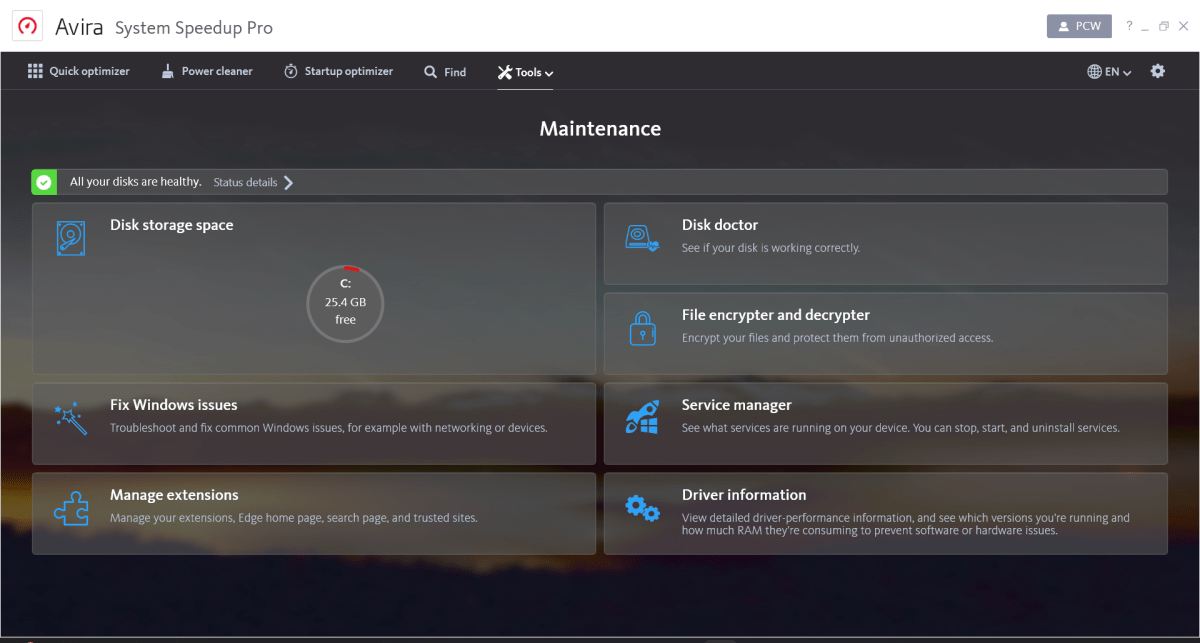Image resolution: width=1200 pixels, height=643 pixels.
Task: Click the Fix Windows issues magic wand icon
Action: click(70, 418)
